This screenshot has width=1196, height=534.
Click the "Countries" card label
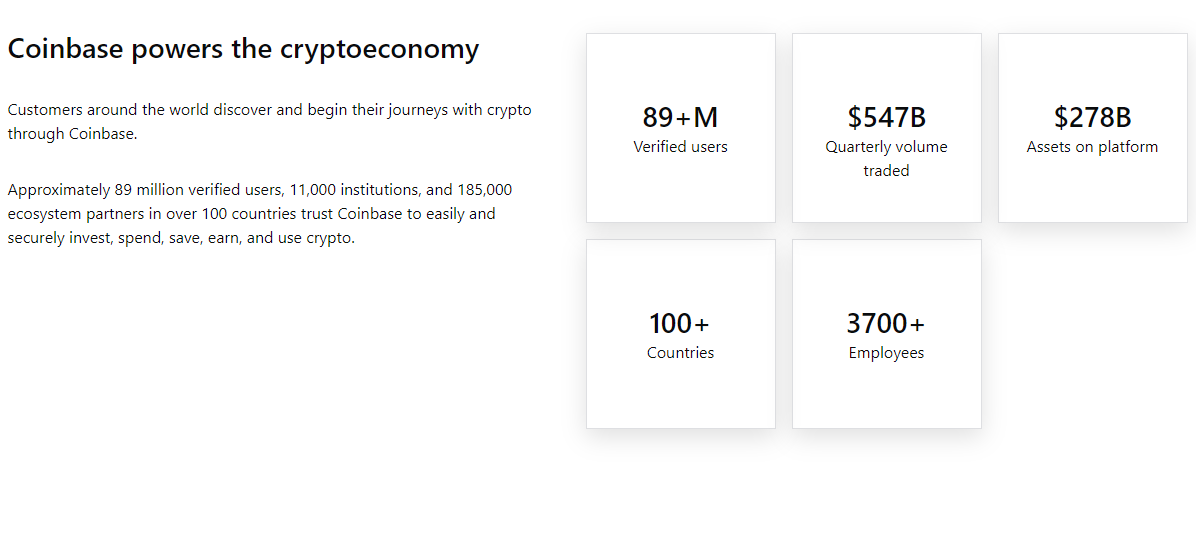tap(680, 353)
